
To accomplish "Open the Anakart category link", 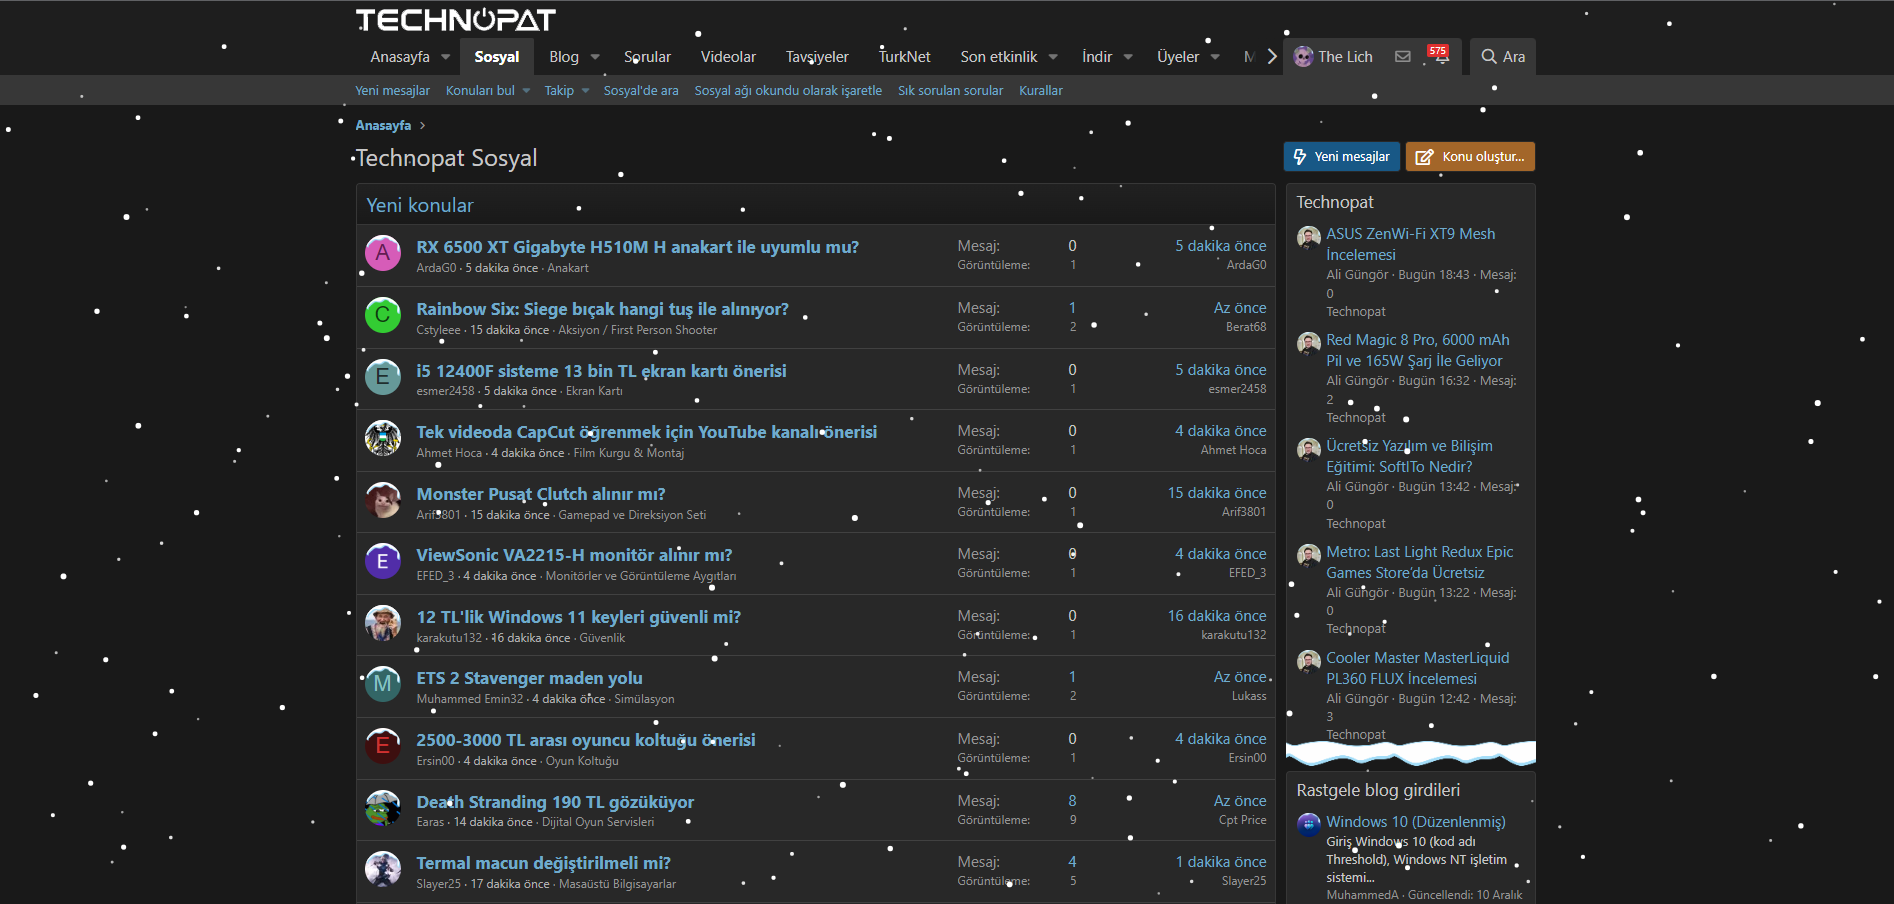I will pyautogui.click(x=568, y=268).
